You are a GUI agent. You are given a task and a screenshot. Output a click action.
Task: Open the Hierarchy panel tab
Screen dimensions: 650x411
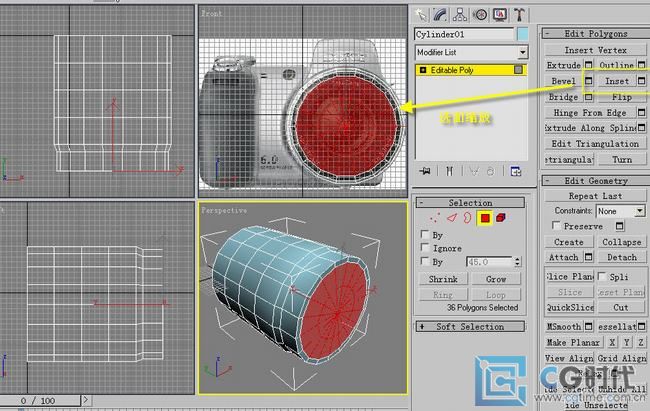tap(460, 15)
